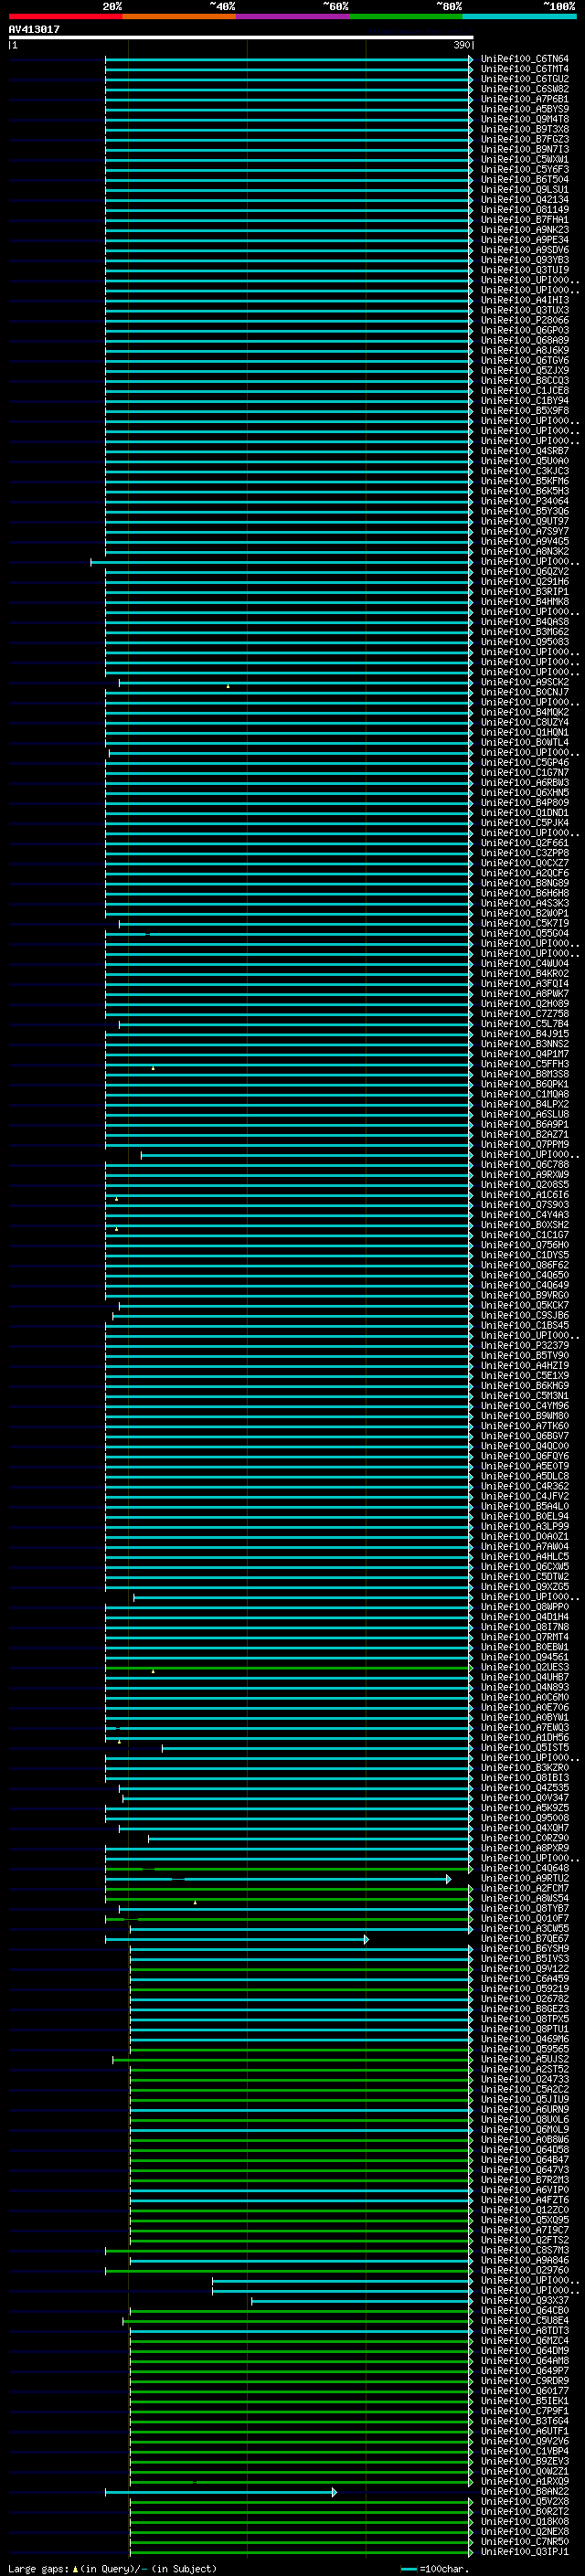Pick hit UniRef100_Q9V122
The image size is (585, 2576).
coord(525,1969)
